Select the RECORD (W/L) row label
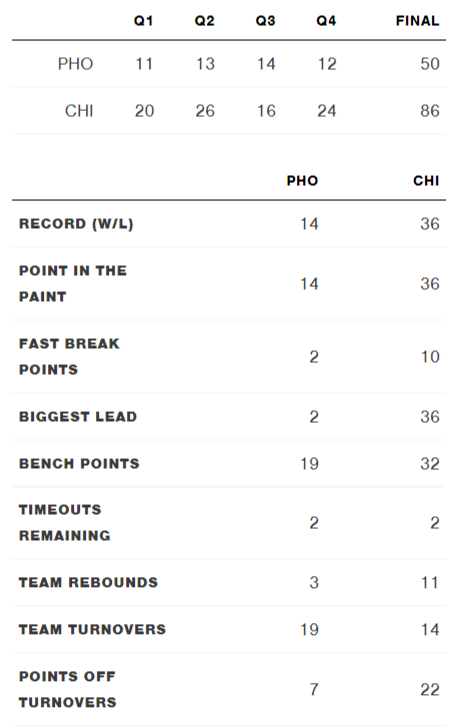This screenshot has width=462, height=728. pos(76,224)
